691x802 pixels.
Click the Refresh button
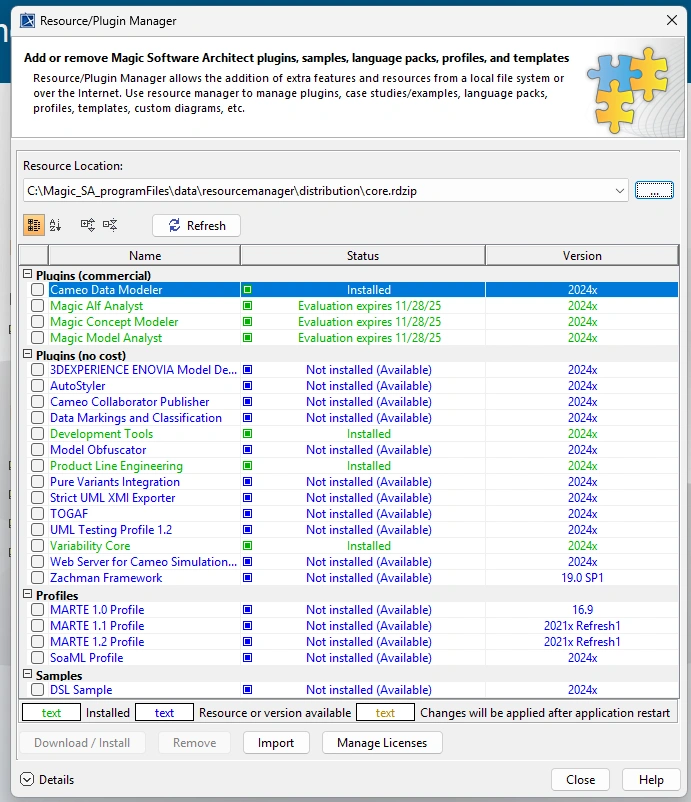point(196,226)
